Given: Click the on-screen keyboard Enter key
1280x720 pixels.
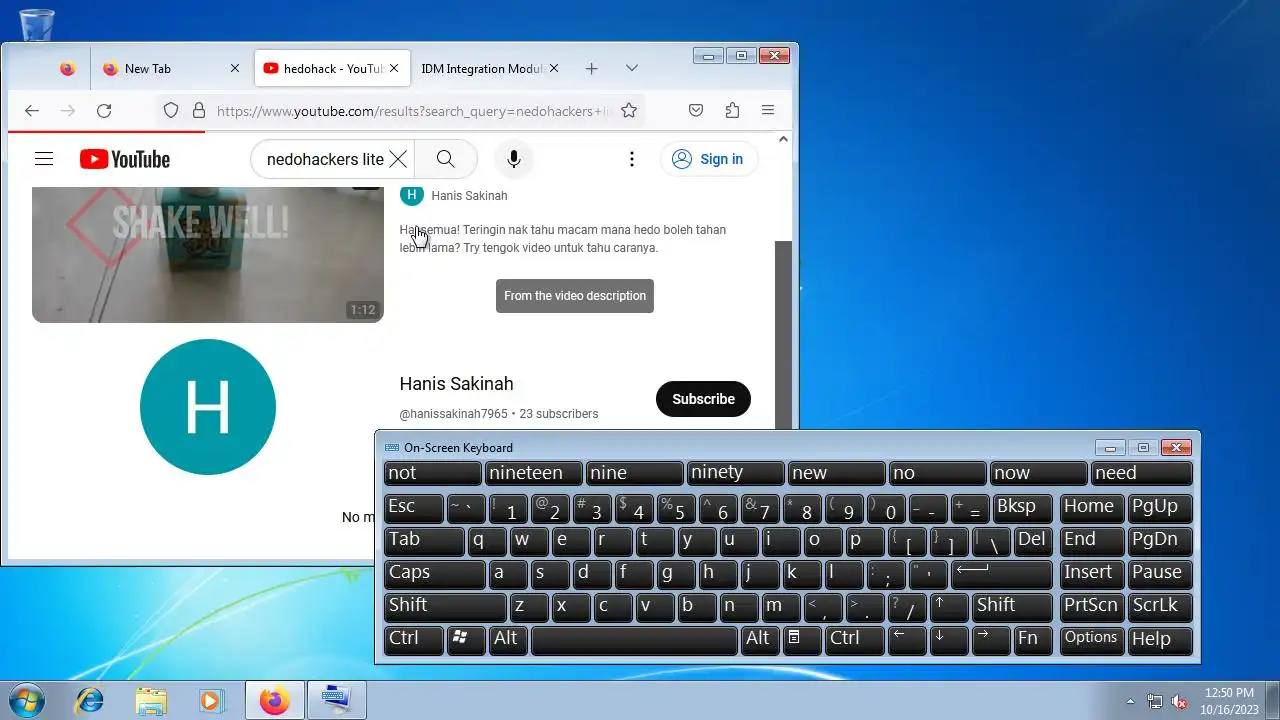Looking at the screenshot, I should pyautogui.click(x=1002, y=573).
